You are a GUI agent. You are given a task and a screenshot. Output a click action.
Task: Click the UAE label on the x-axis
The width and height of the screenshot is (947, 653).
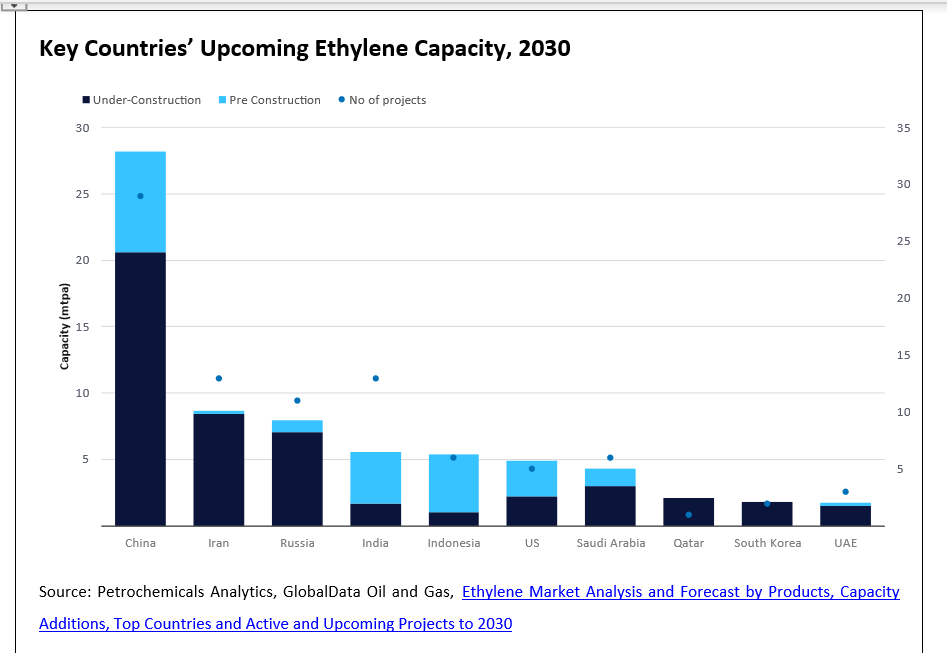coord(845,543)
